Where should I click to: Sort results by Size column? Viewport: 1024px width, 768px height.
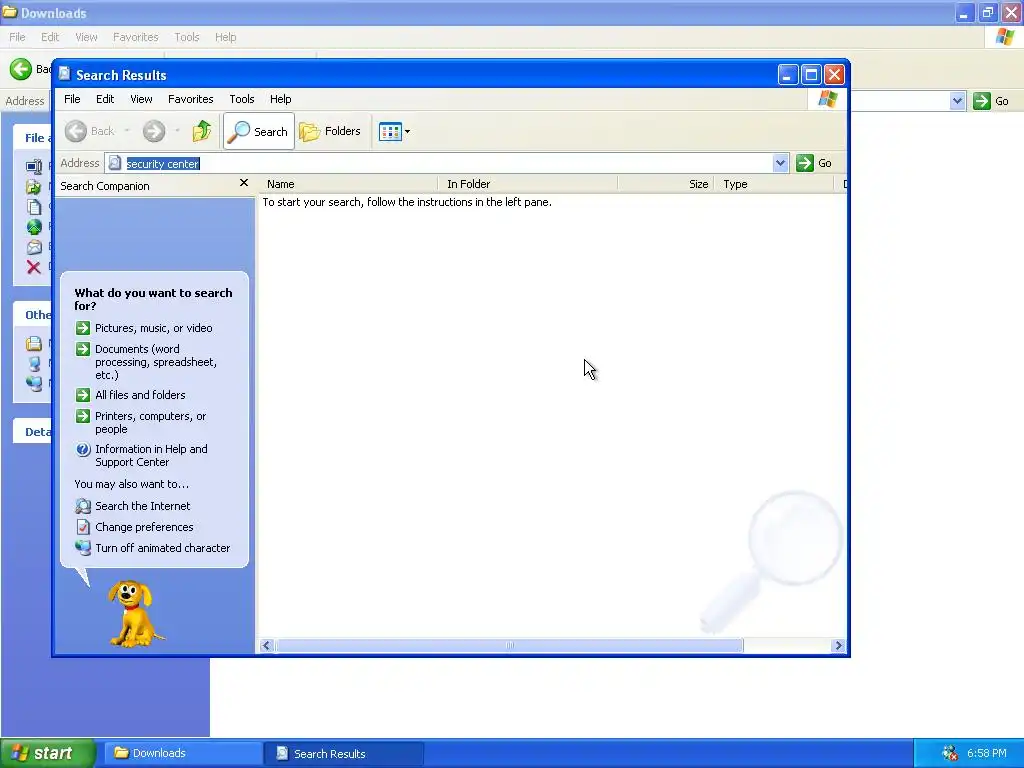(666, 184)
